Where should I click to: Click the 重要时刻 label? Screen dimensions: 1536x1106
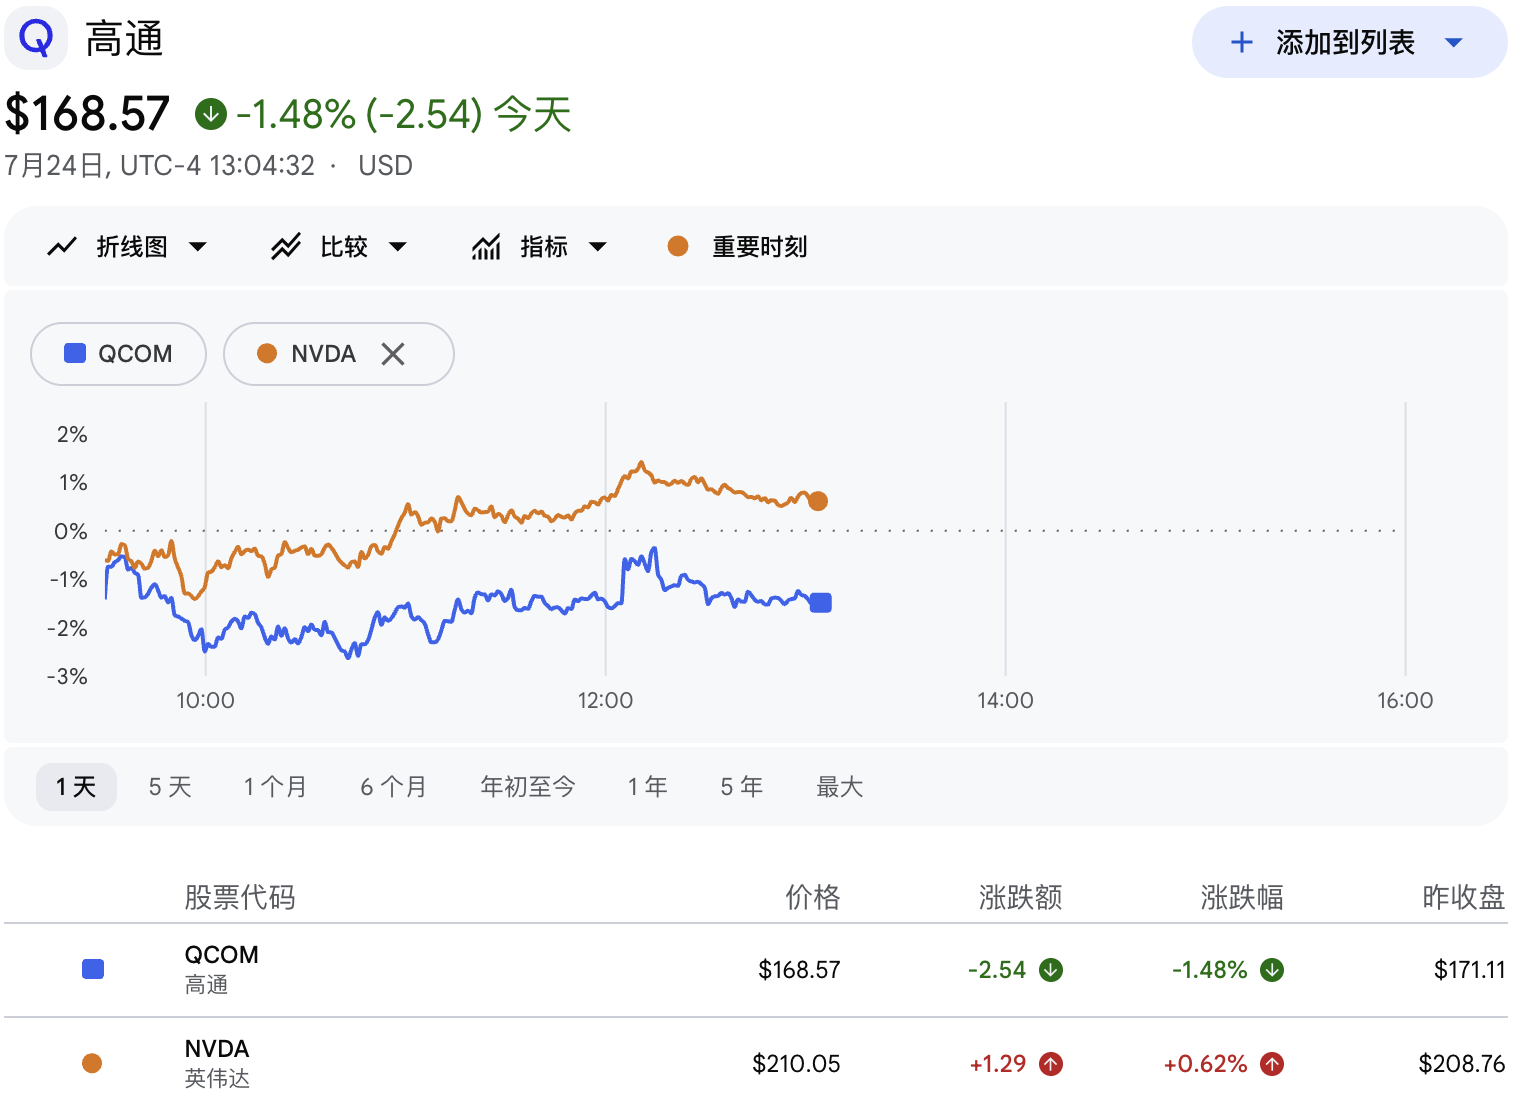pos(759,247)
